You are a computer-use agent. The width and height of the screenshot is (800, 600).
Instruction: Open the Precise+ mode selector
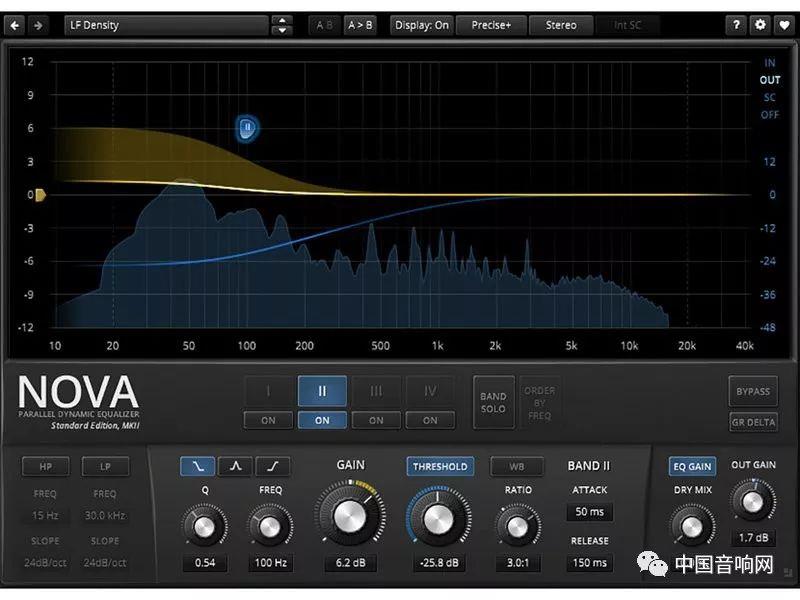(490, 25)
